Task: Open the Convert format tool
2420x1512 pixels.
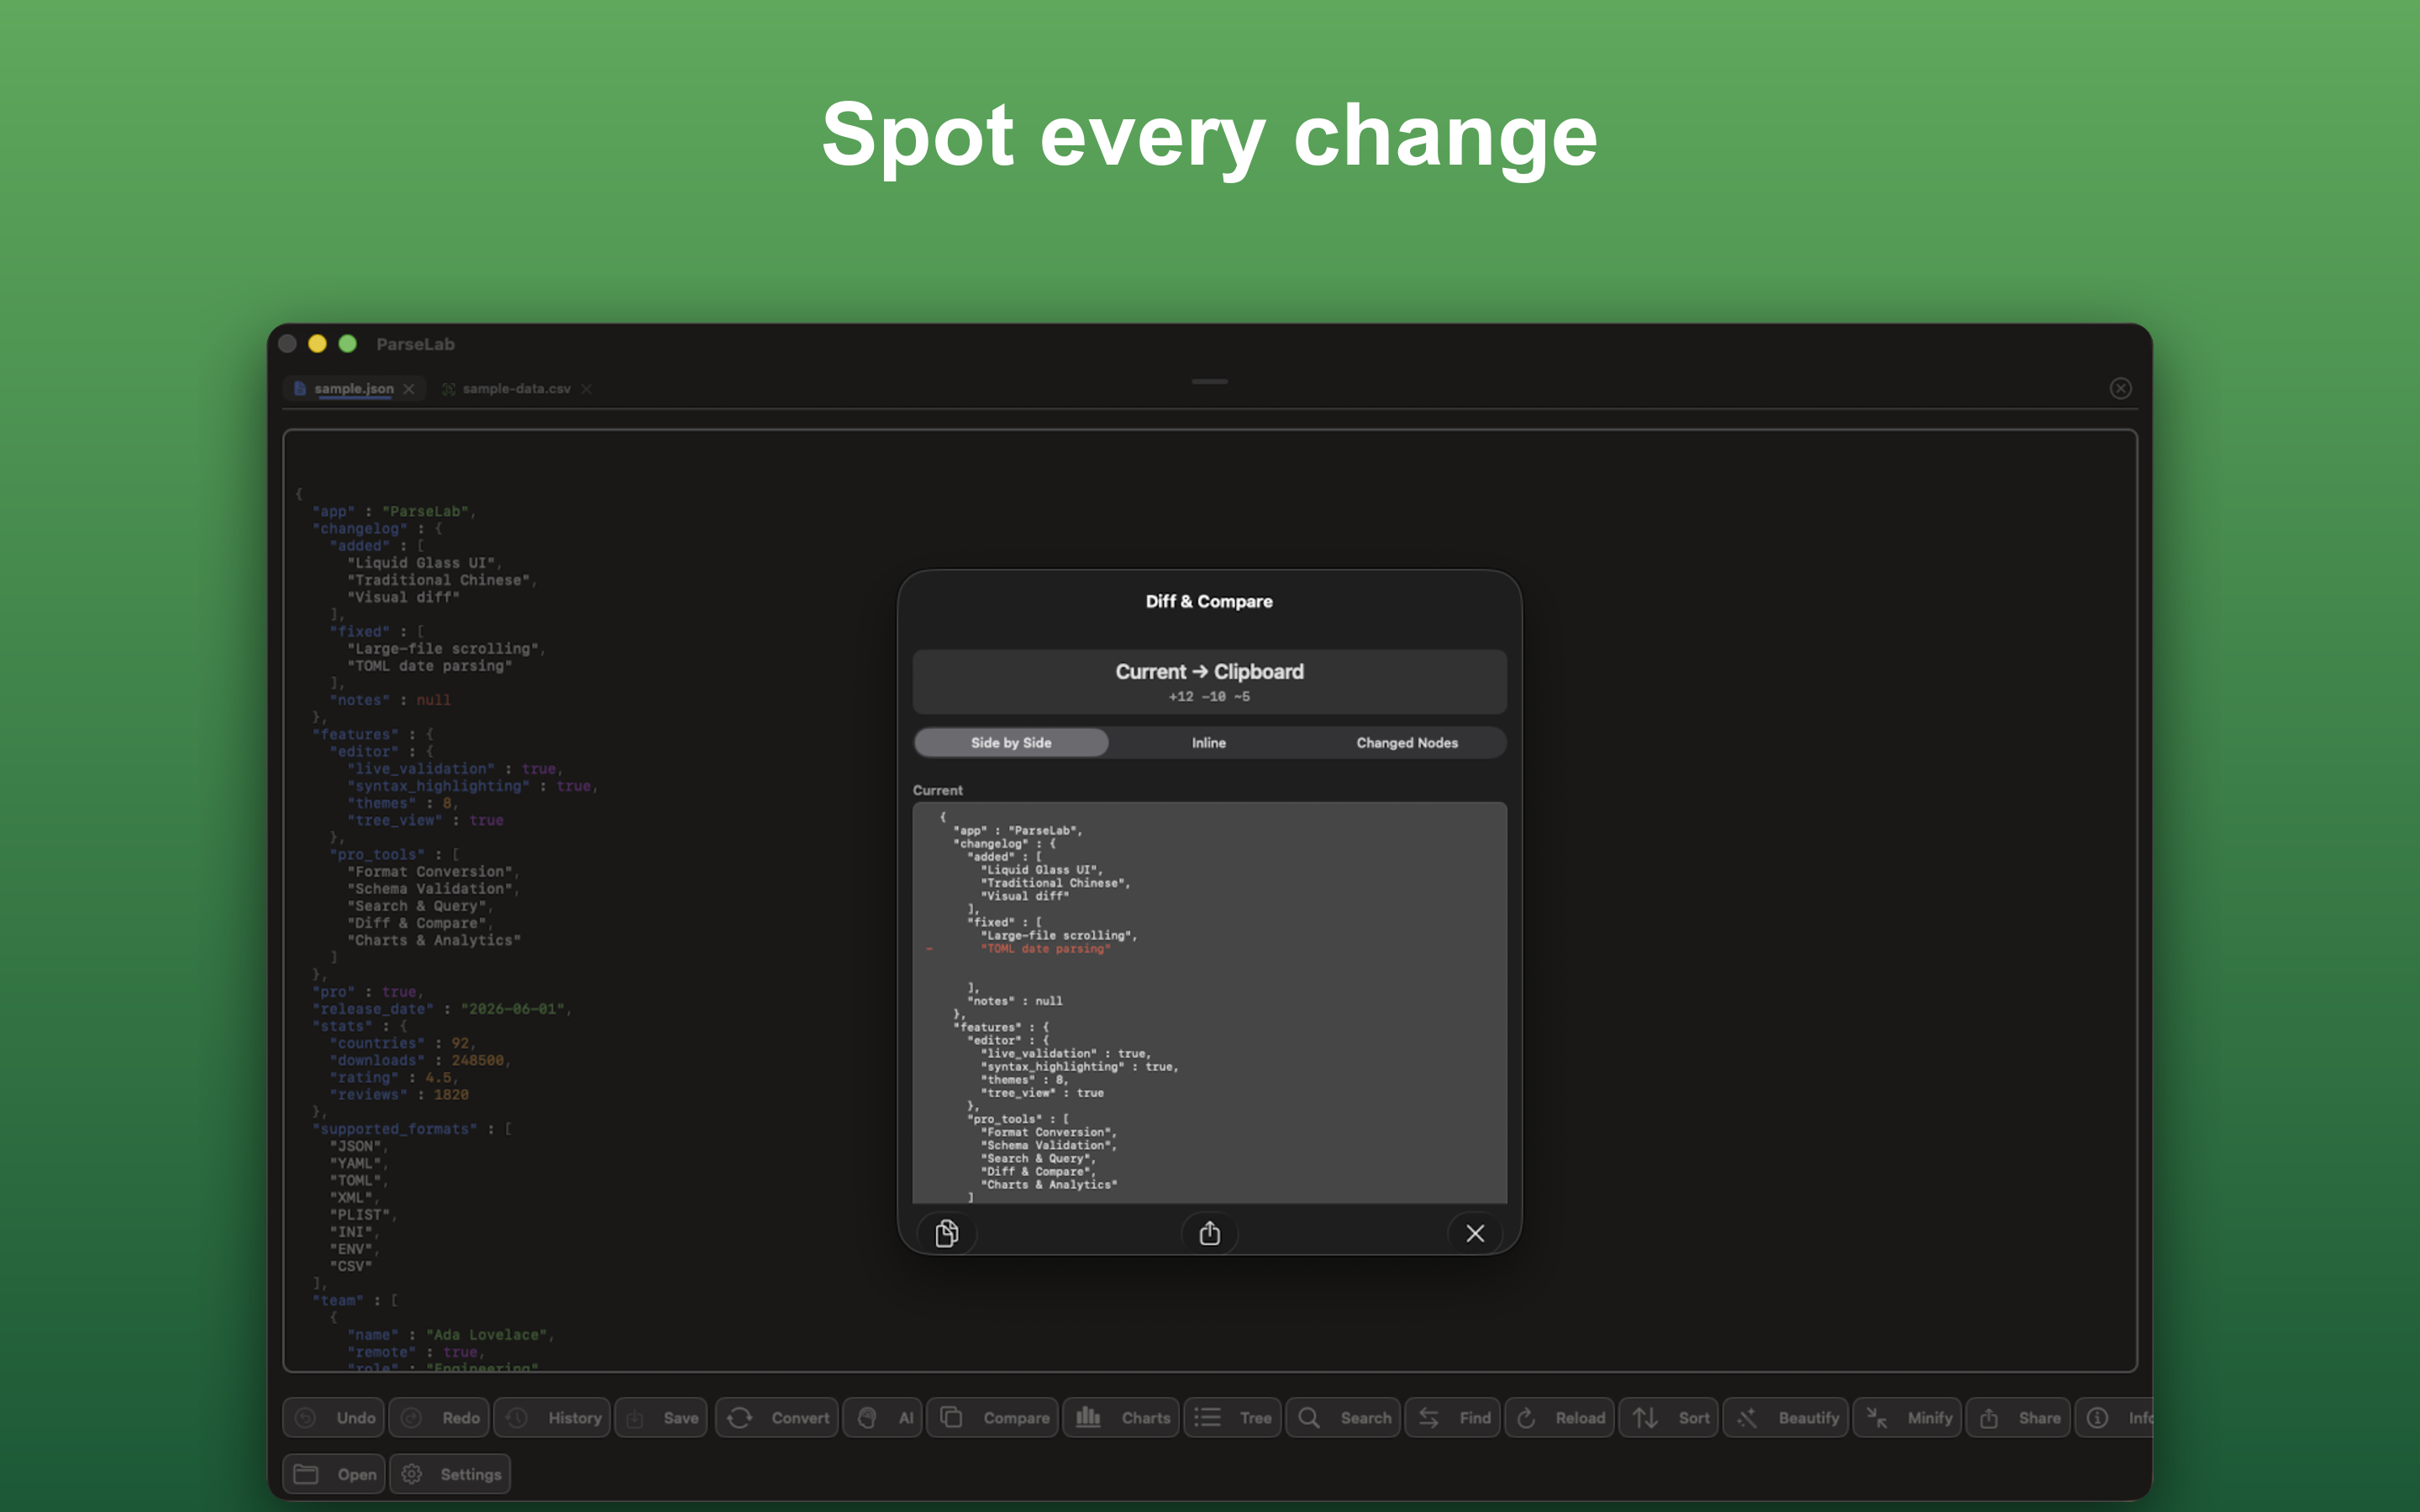Action: (x=778, y=1417)
